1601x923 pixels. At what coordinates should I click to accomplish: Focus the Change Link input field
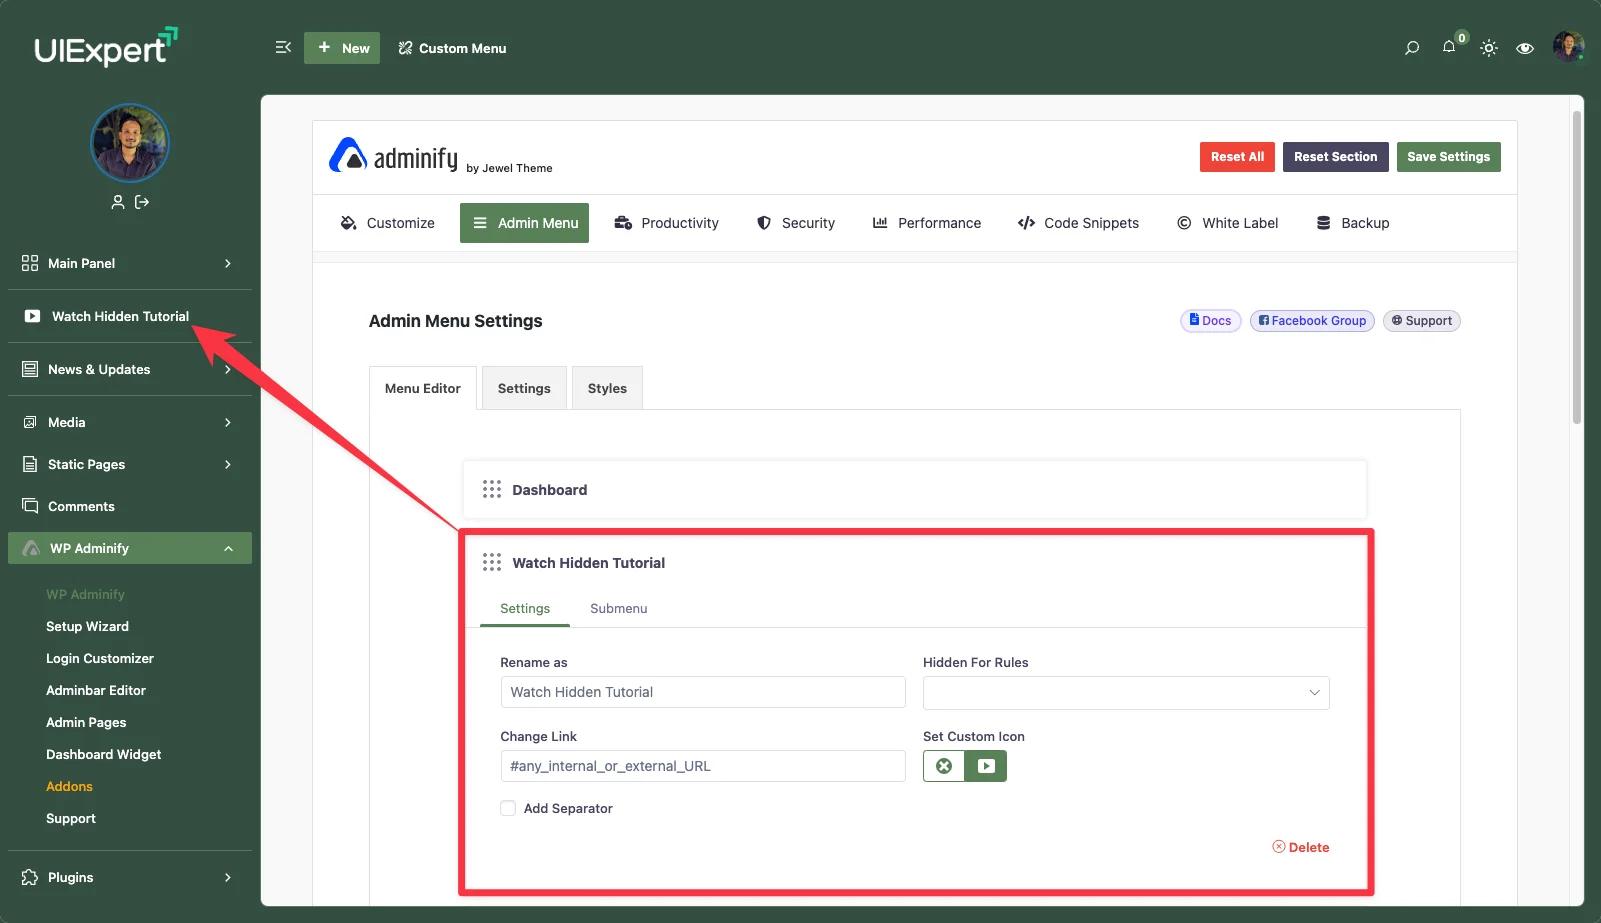point(703,766)
